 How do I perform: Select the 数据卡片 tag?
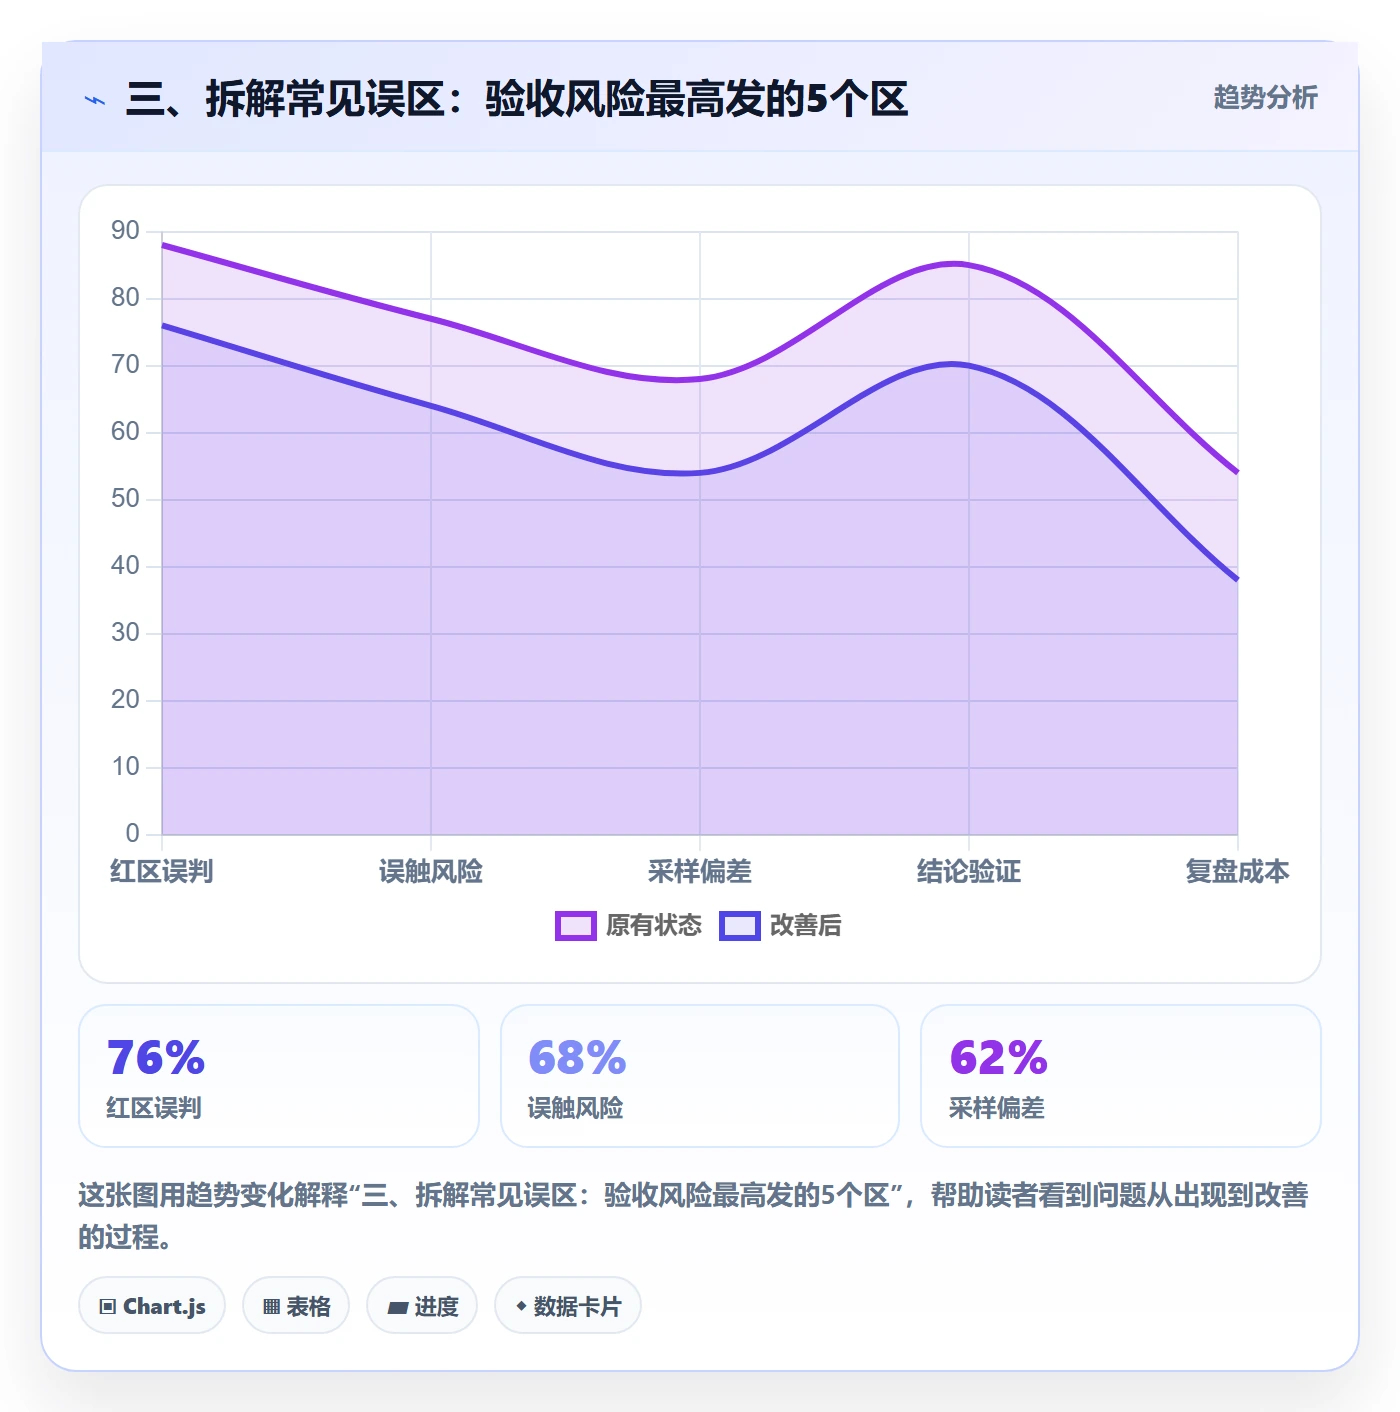click(568, 1306)
